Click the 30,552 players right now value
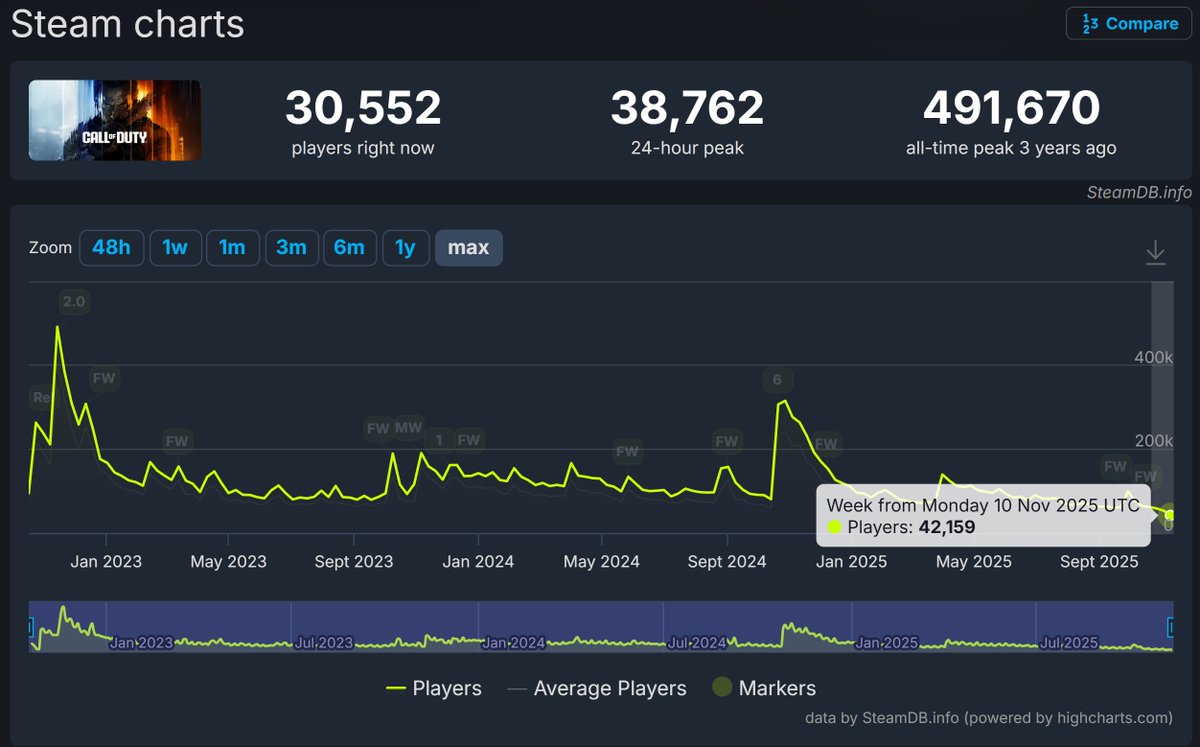 (363, 108)
